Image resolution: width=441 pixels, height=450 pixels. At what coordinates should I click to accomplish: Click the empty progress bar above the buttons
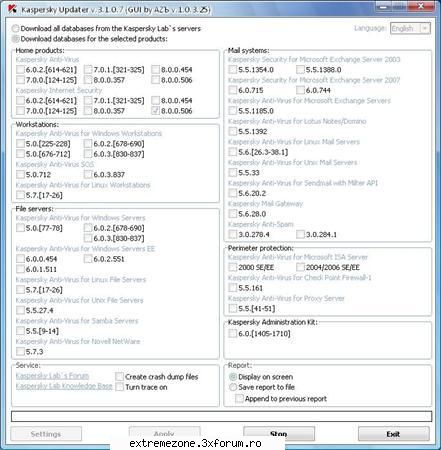(x=221, y=416)
